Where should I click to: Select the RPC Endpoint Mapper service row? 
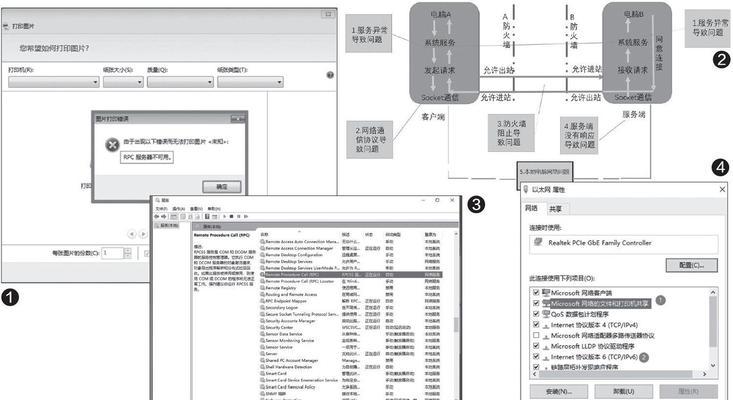350,301
